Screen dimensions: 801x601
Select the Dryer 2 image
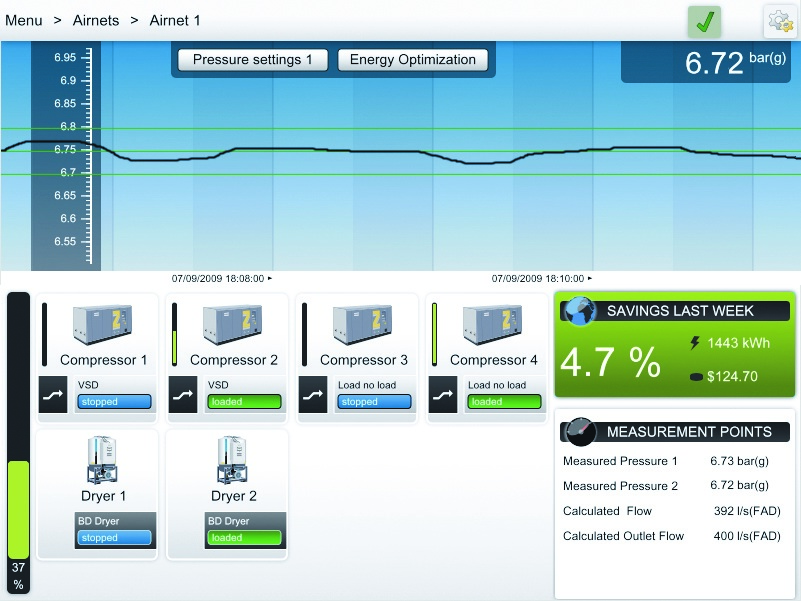click(x=232, y=460)
